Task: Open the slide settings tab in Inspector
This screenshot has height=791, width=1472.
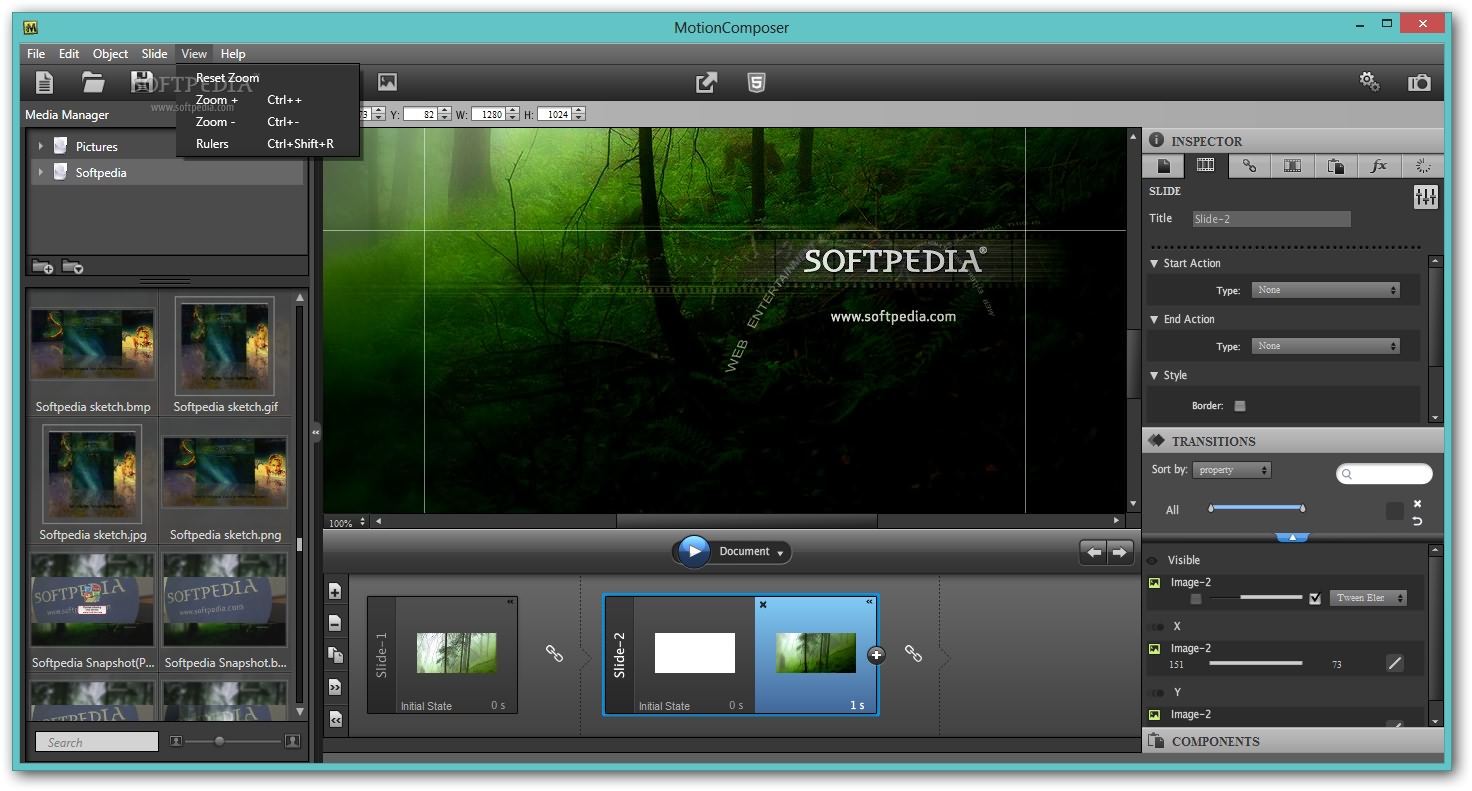Action: pos(1206,166)
